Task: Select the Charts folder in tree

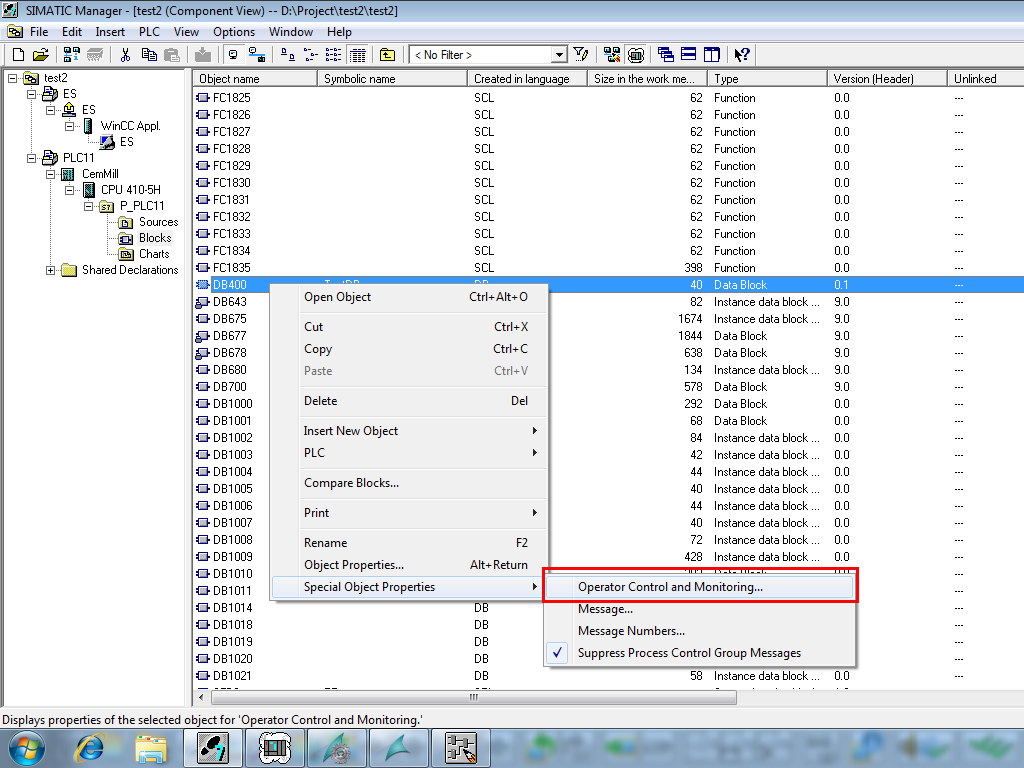Action: [x=144, y=254]
